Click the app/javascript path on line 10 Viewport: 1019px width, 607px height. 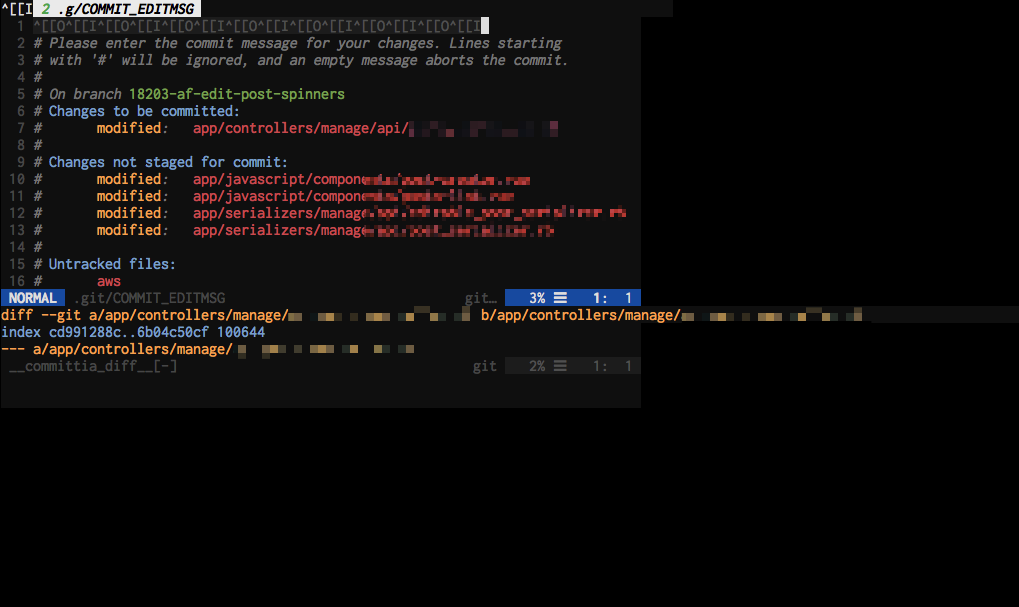click(x=361, y=179)
